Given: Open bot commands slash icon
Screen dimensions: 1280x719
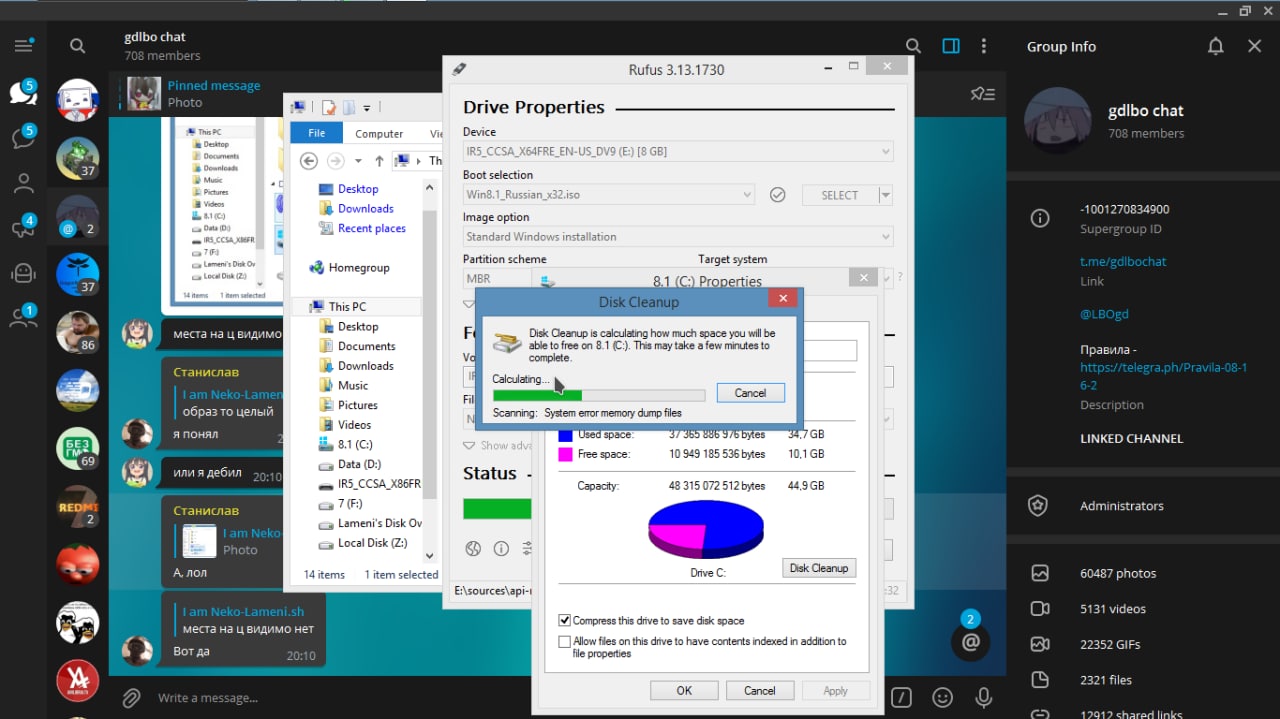Looking at the screenshot, I should pos(902,697).
